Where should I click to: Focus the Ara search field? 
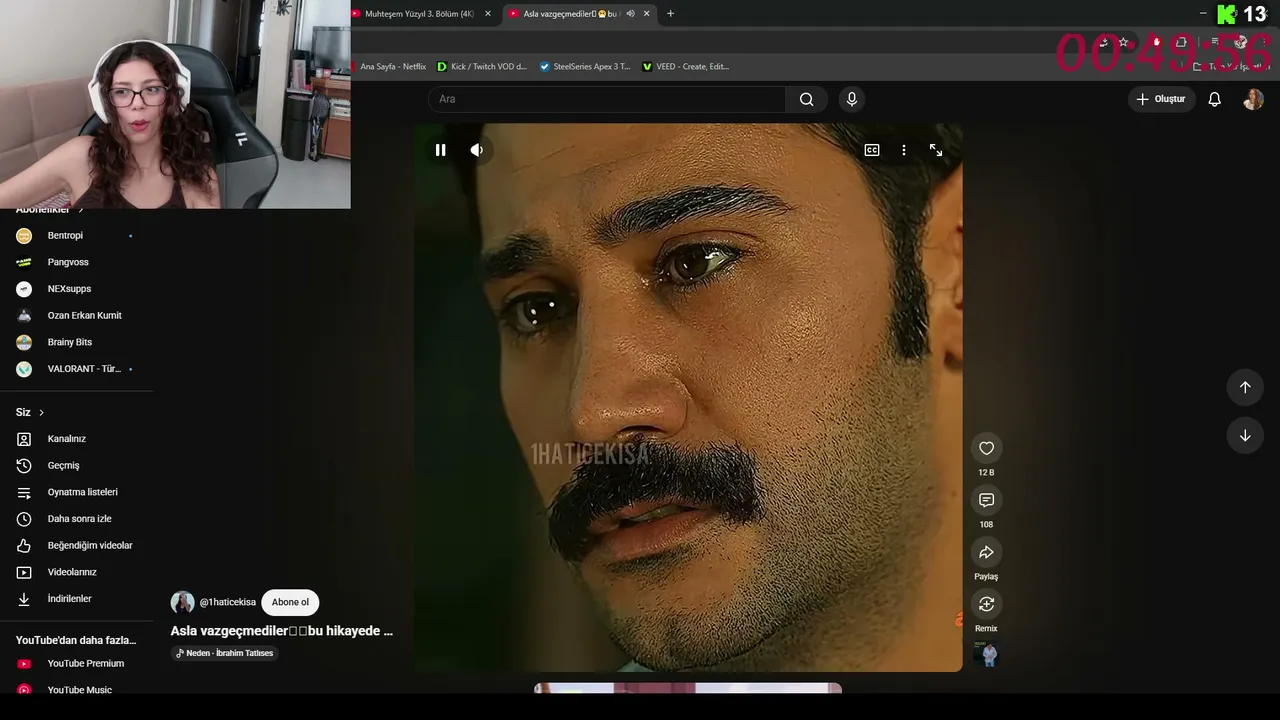pos(607,99)
